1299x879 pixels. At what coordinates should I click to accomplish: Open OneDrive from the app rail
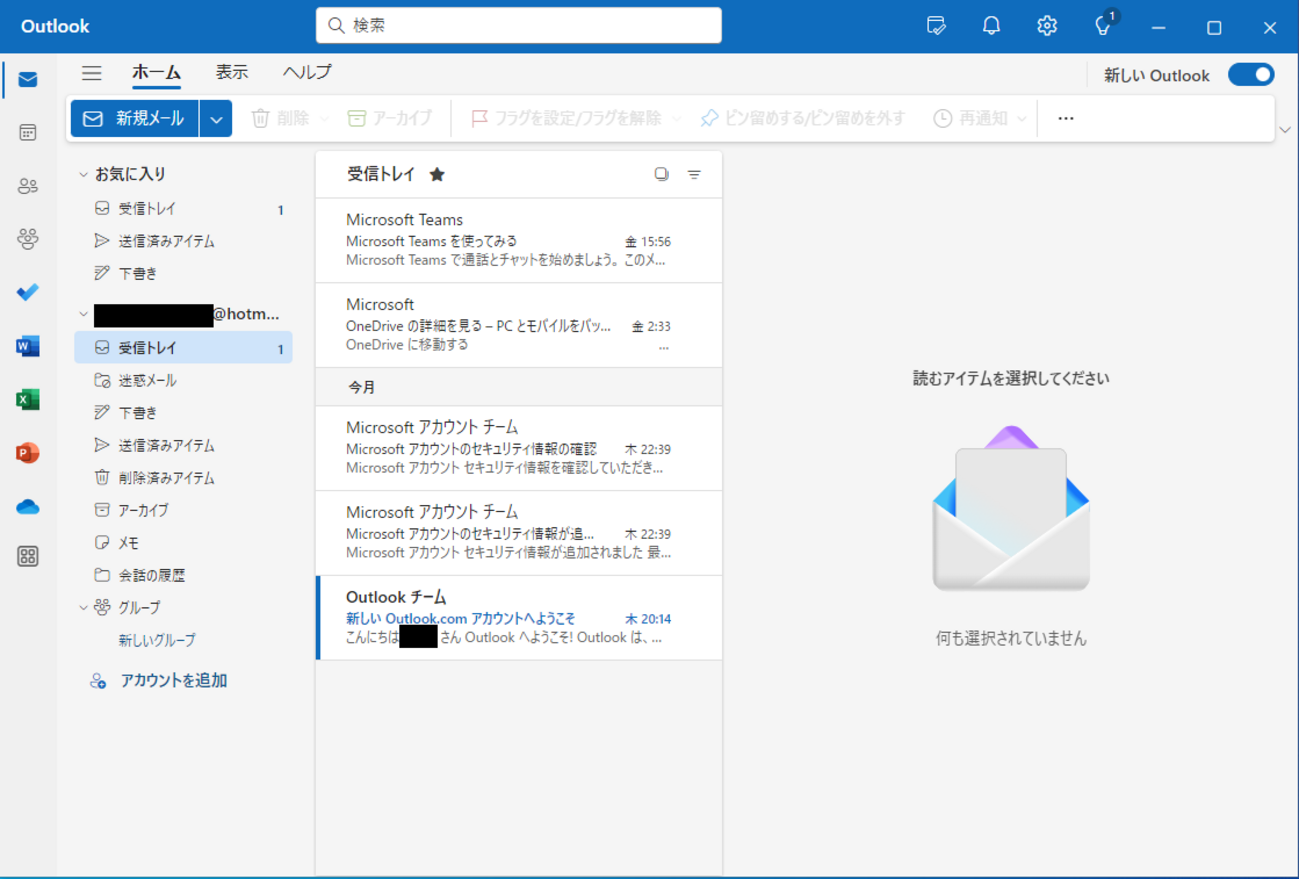(28, 507)
